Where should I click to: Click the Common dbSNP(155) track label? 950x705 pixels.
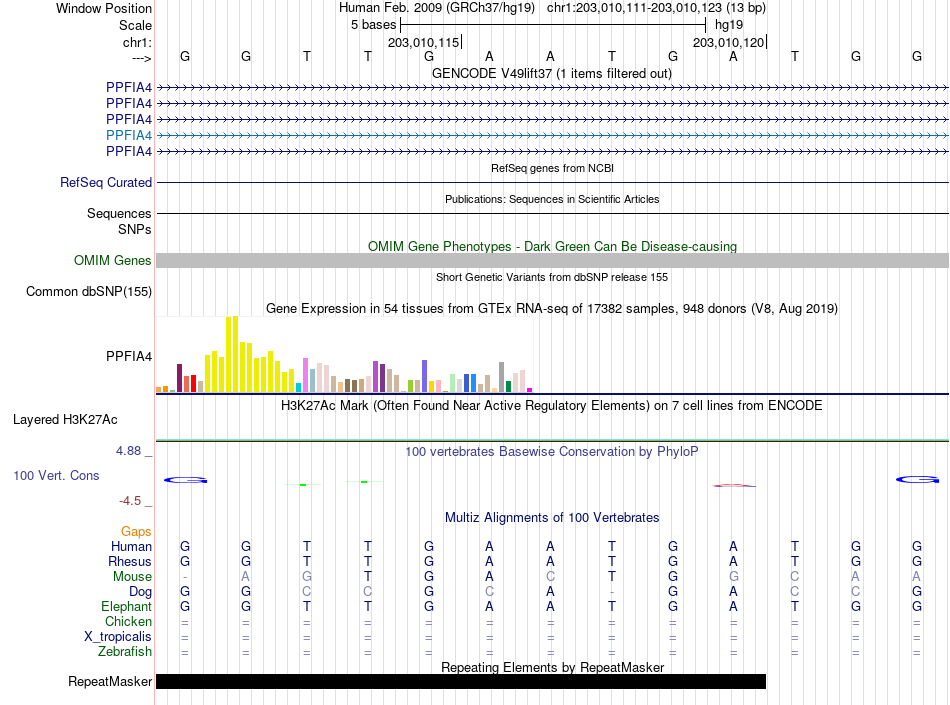coord(89,291)
